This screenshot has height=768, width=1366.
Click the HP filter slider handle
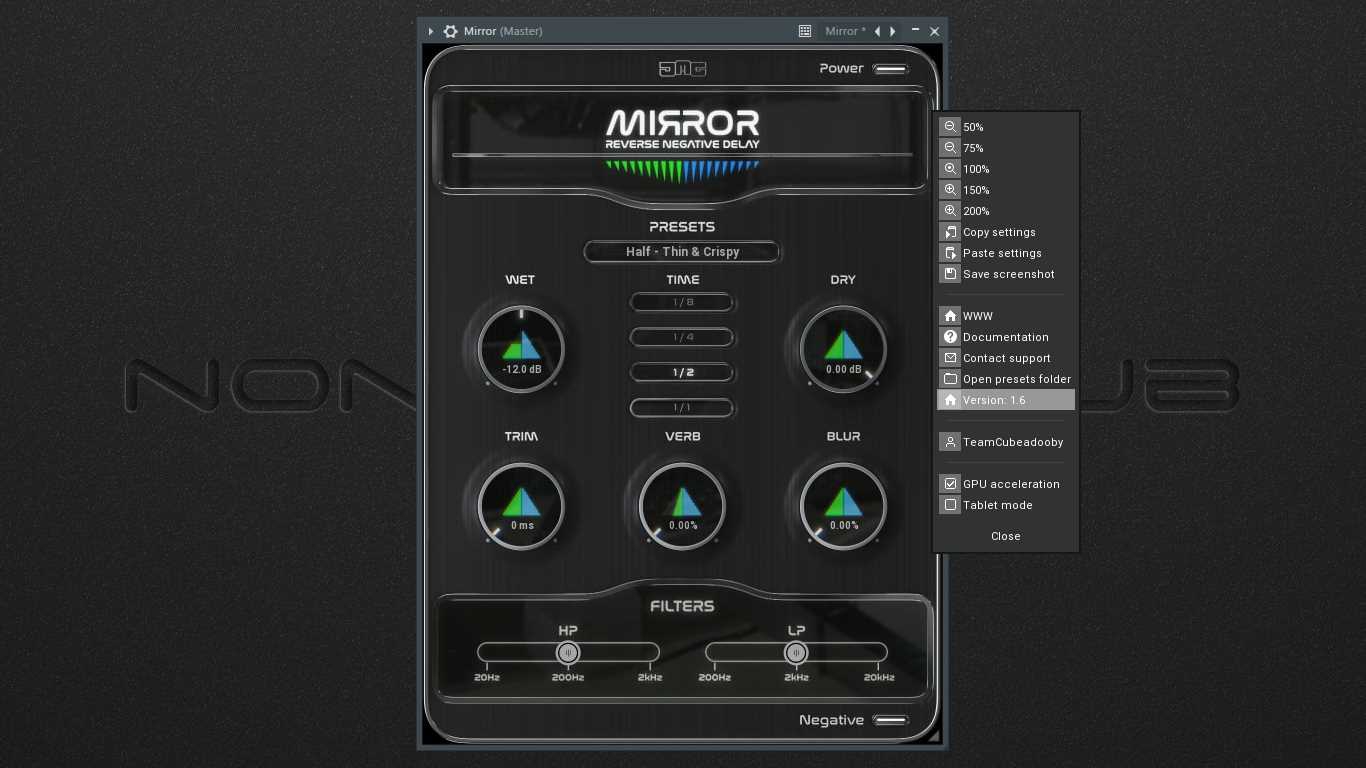[x=568, y=653]
